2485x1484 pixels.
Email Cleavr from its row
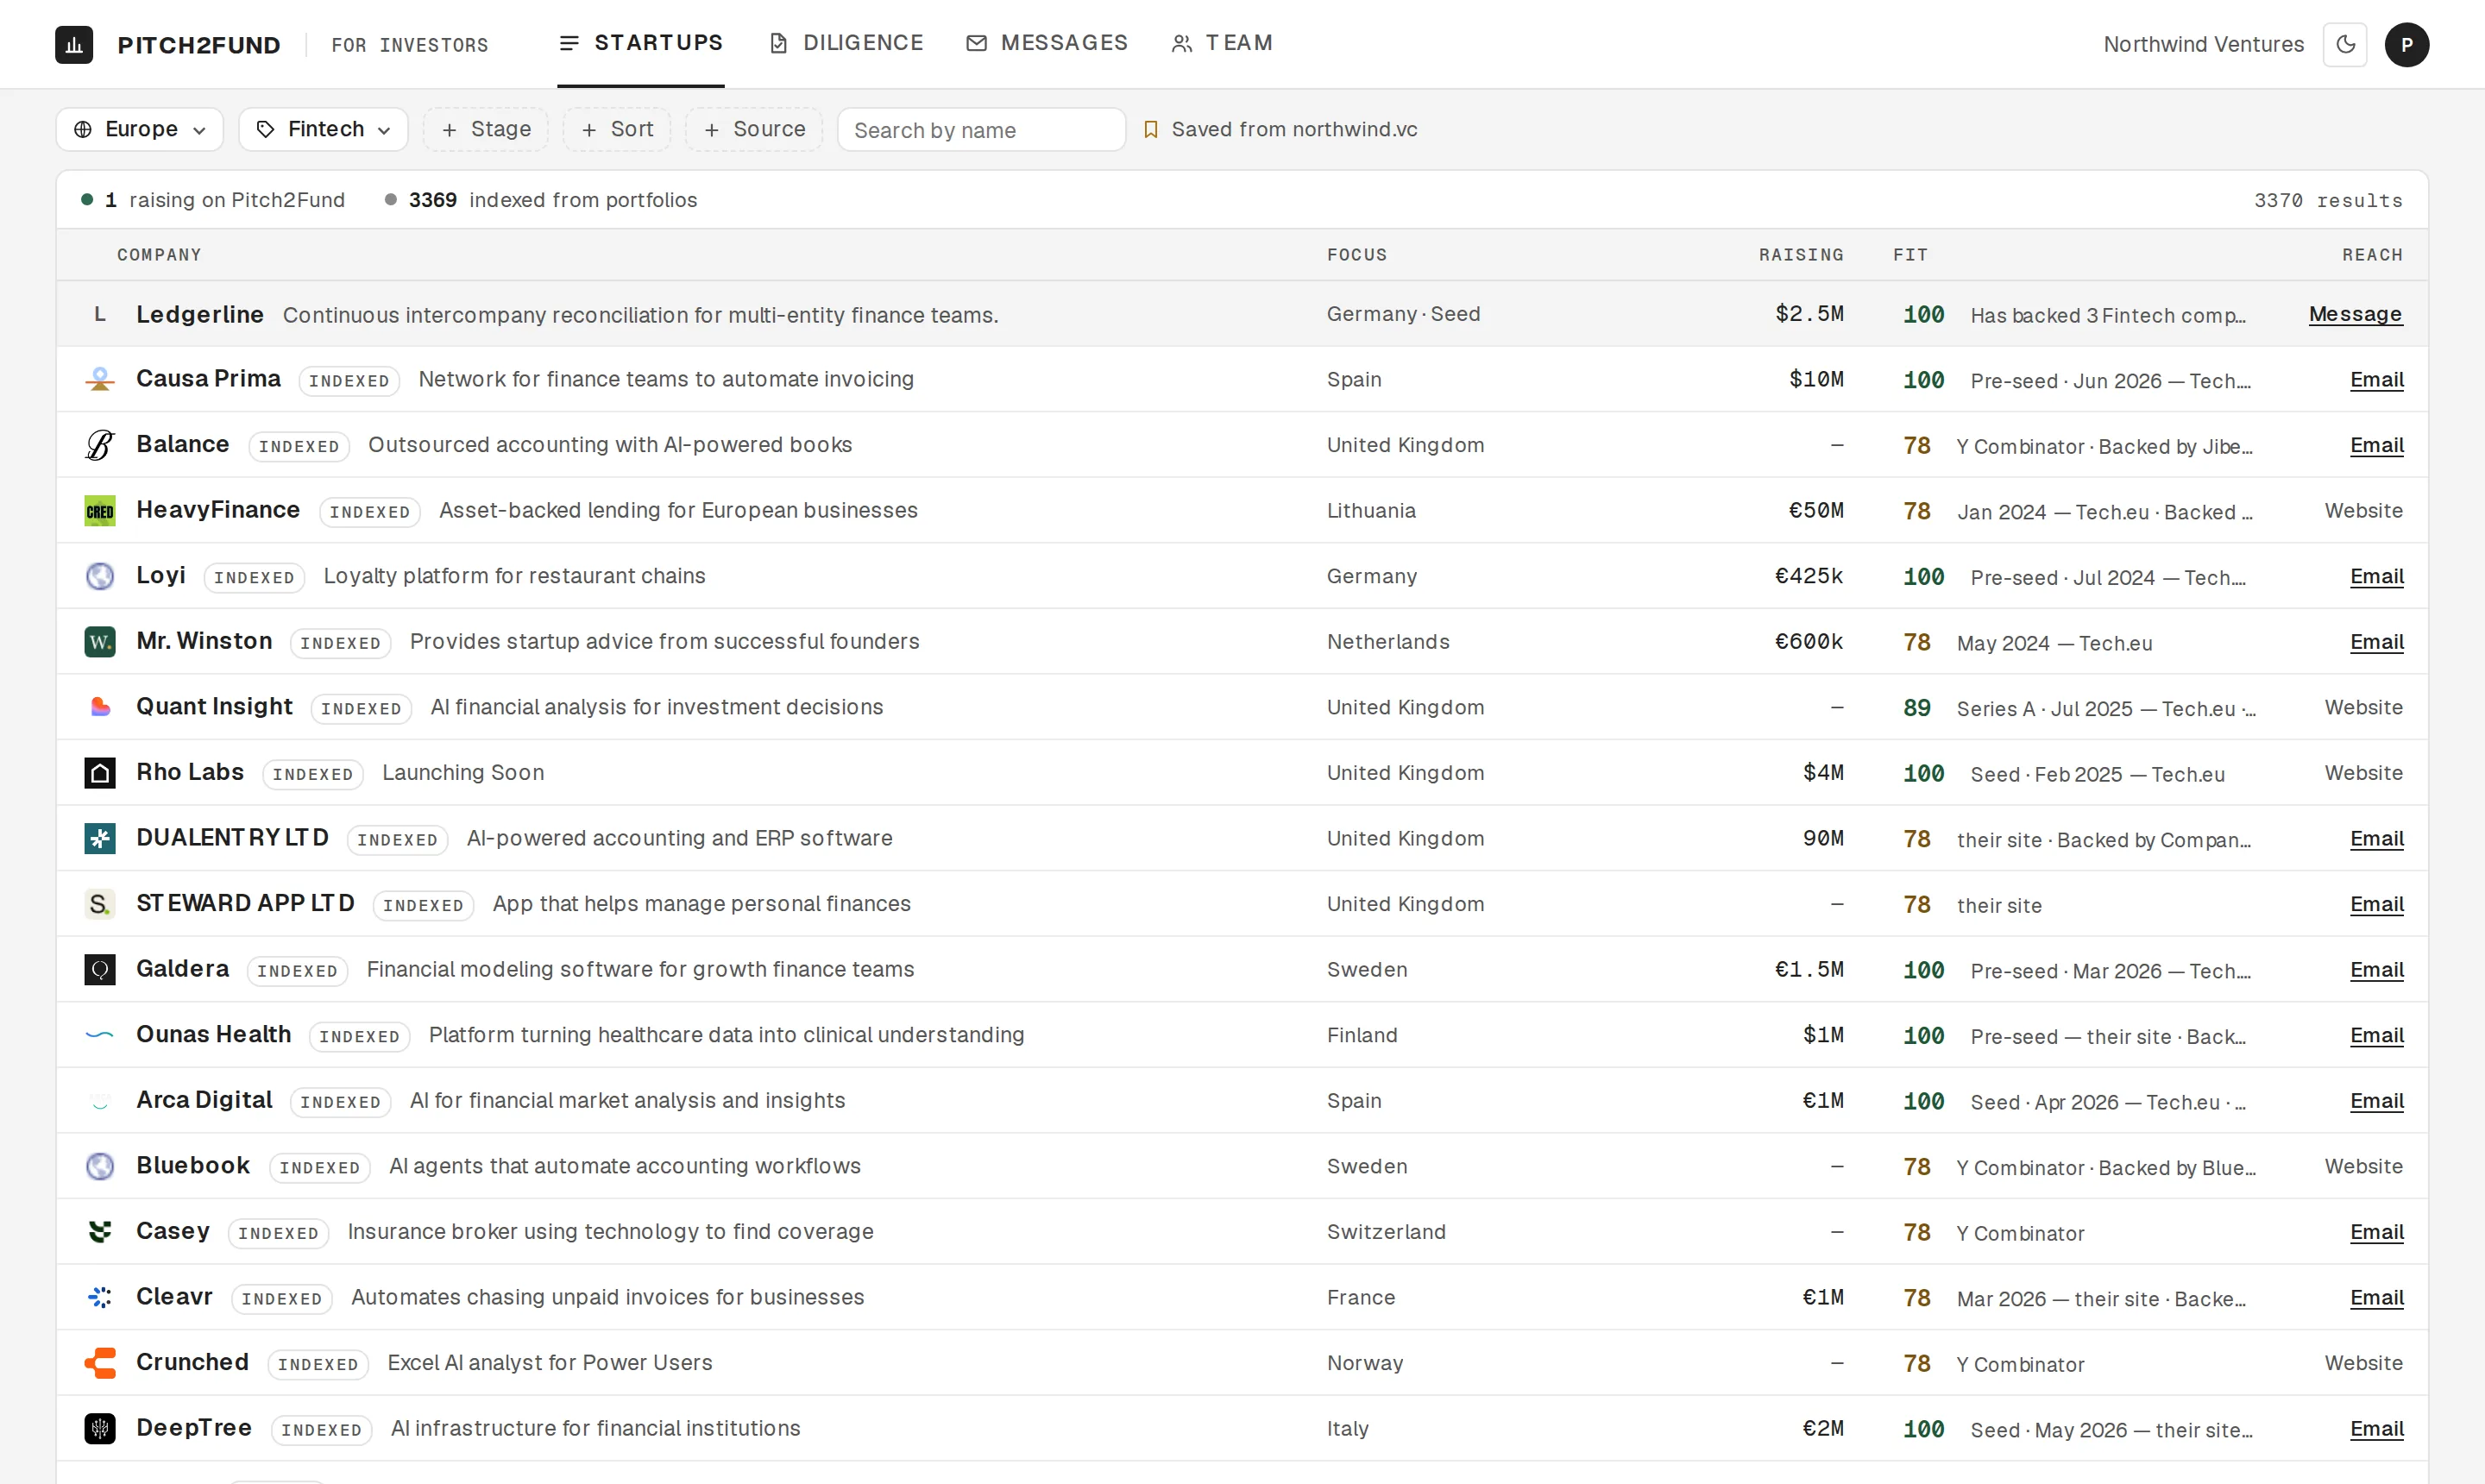click(x=2376, y=1298)
